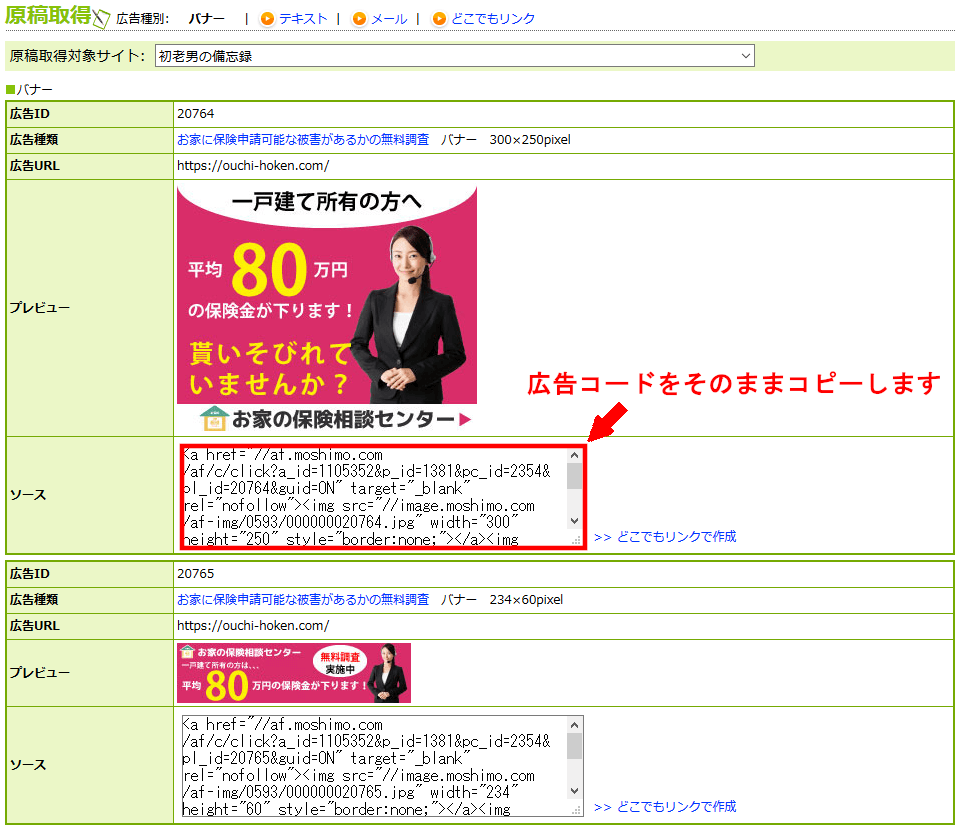Click the orange arrow icon beside どこでもリンク

click(x=439, y=19)
